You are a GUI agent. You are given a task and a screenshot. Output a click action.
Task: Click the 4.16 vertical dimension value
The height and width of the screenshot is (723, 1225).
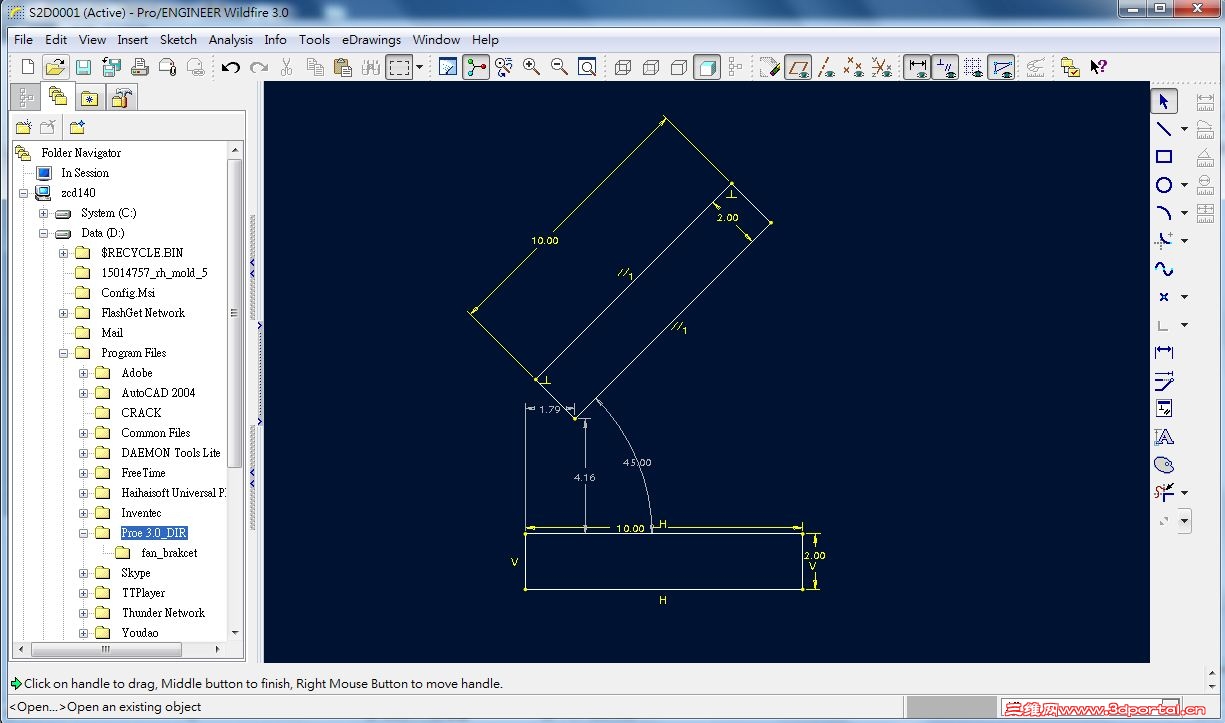(584, 478)
